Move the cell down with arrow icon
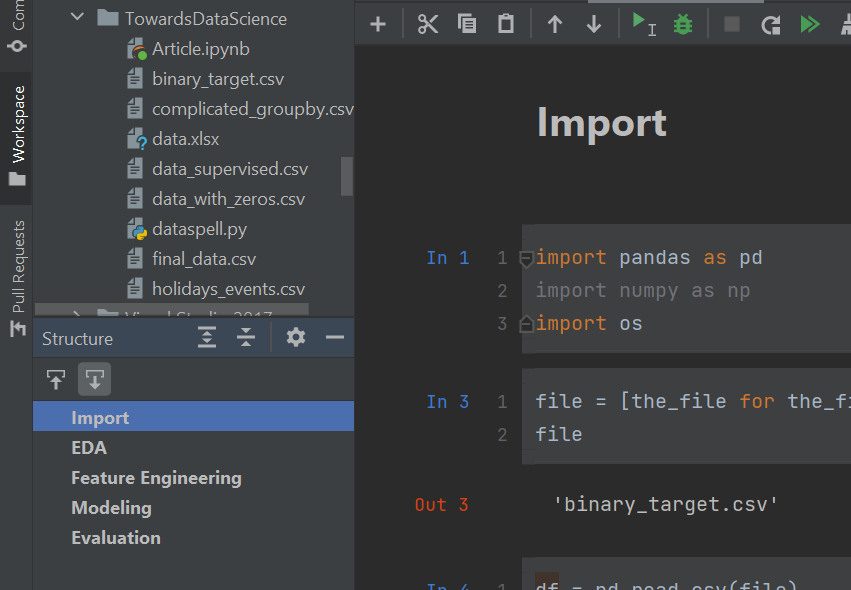 point(594,25)
